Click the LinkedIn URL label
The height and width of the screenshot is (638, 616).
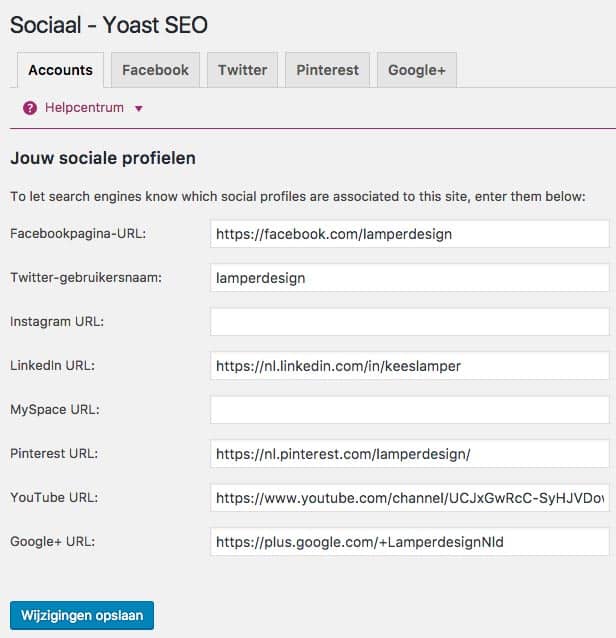pos(52,365)
